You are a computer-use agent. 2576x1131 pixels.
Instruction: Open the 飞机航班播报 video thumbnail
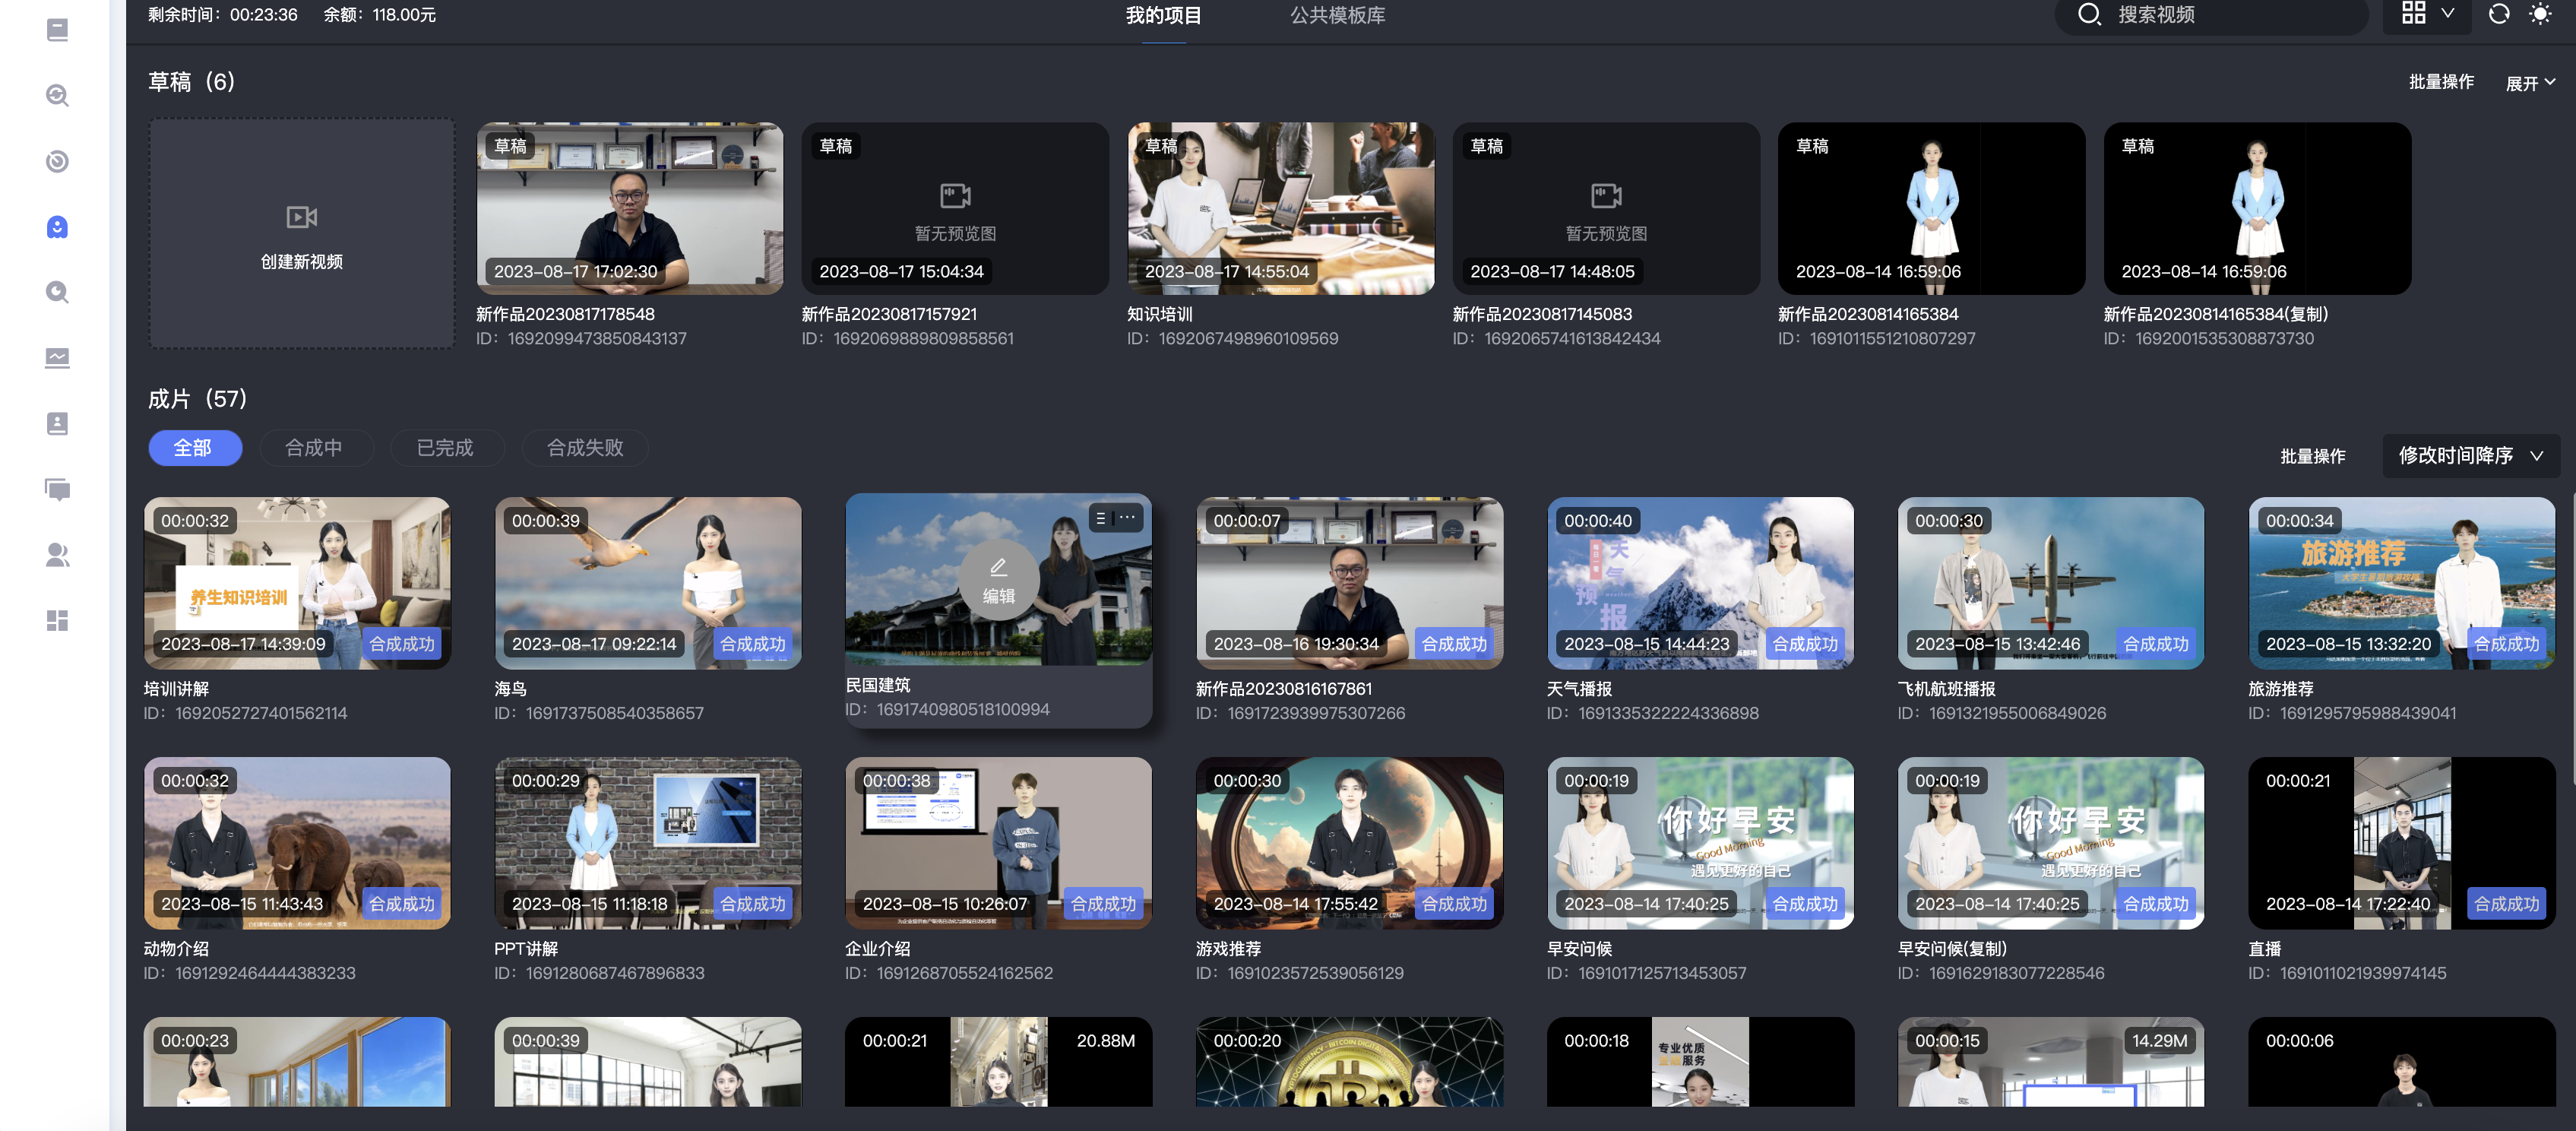(2050, 583)
